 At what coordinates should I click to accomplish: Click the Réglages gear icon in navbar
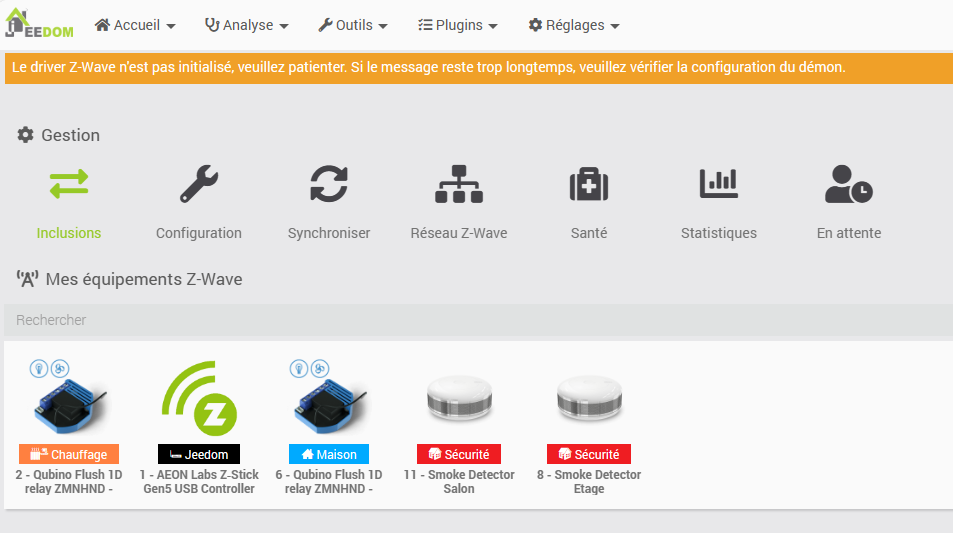(x=535, y=25)
